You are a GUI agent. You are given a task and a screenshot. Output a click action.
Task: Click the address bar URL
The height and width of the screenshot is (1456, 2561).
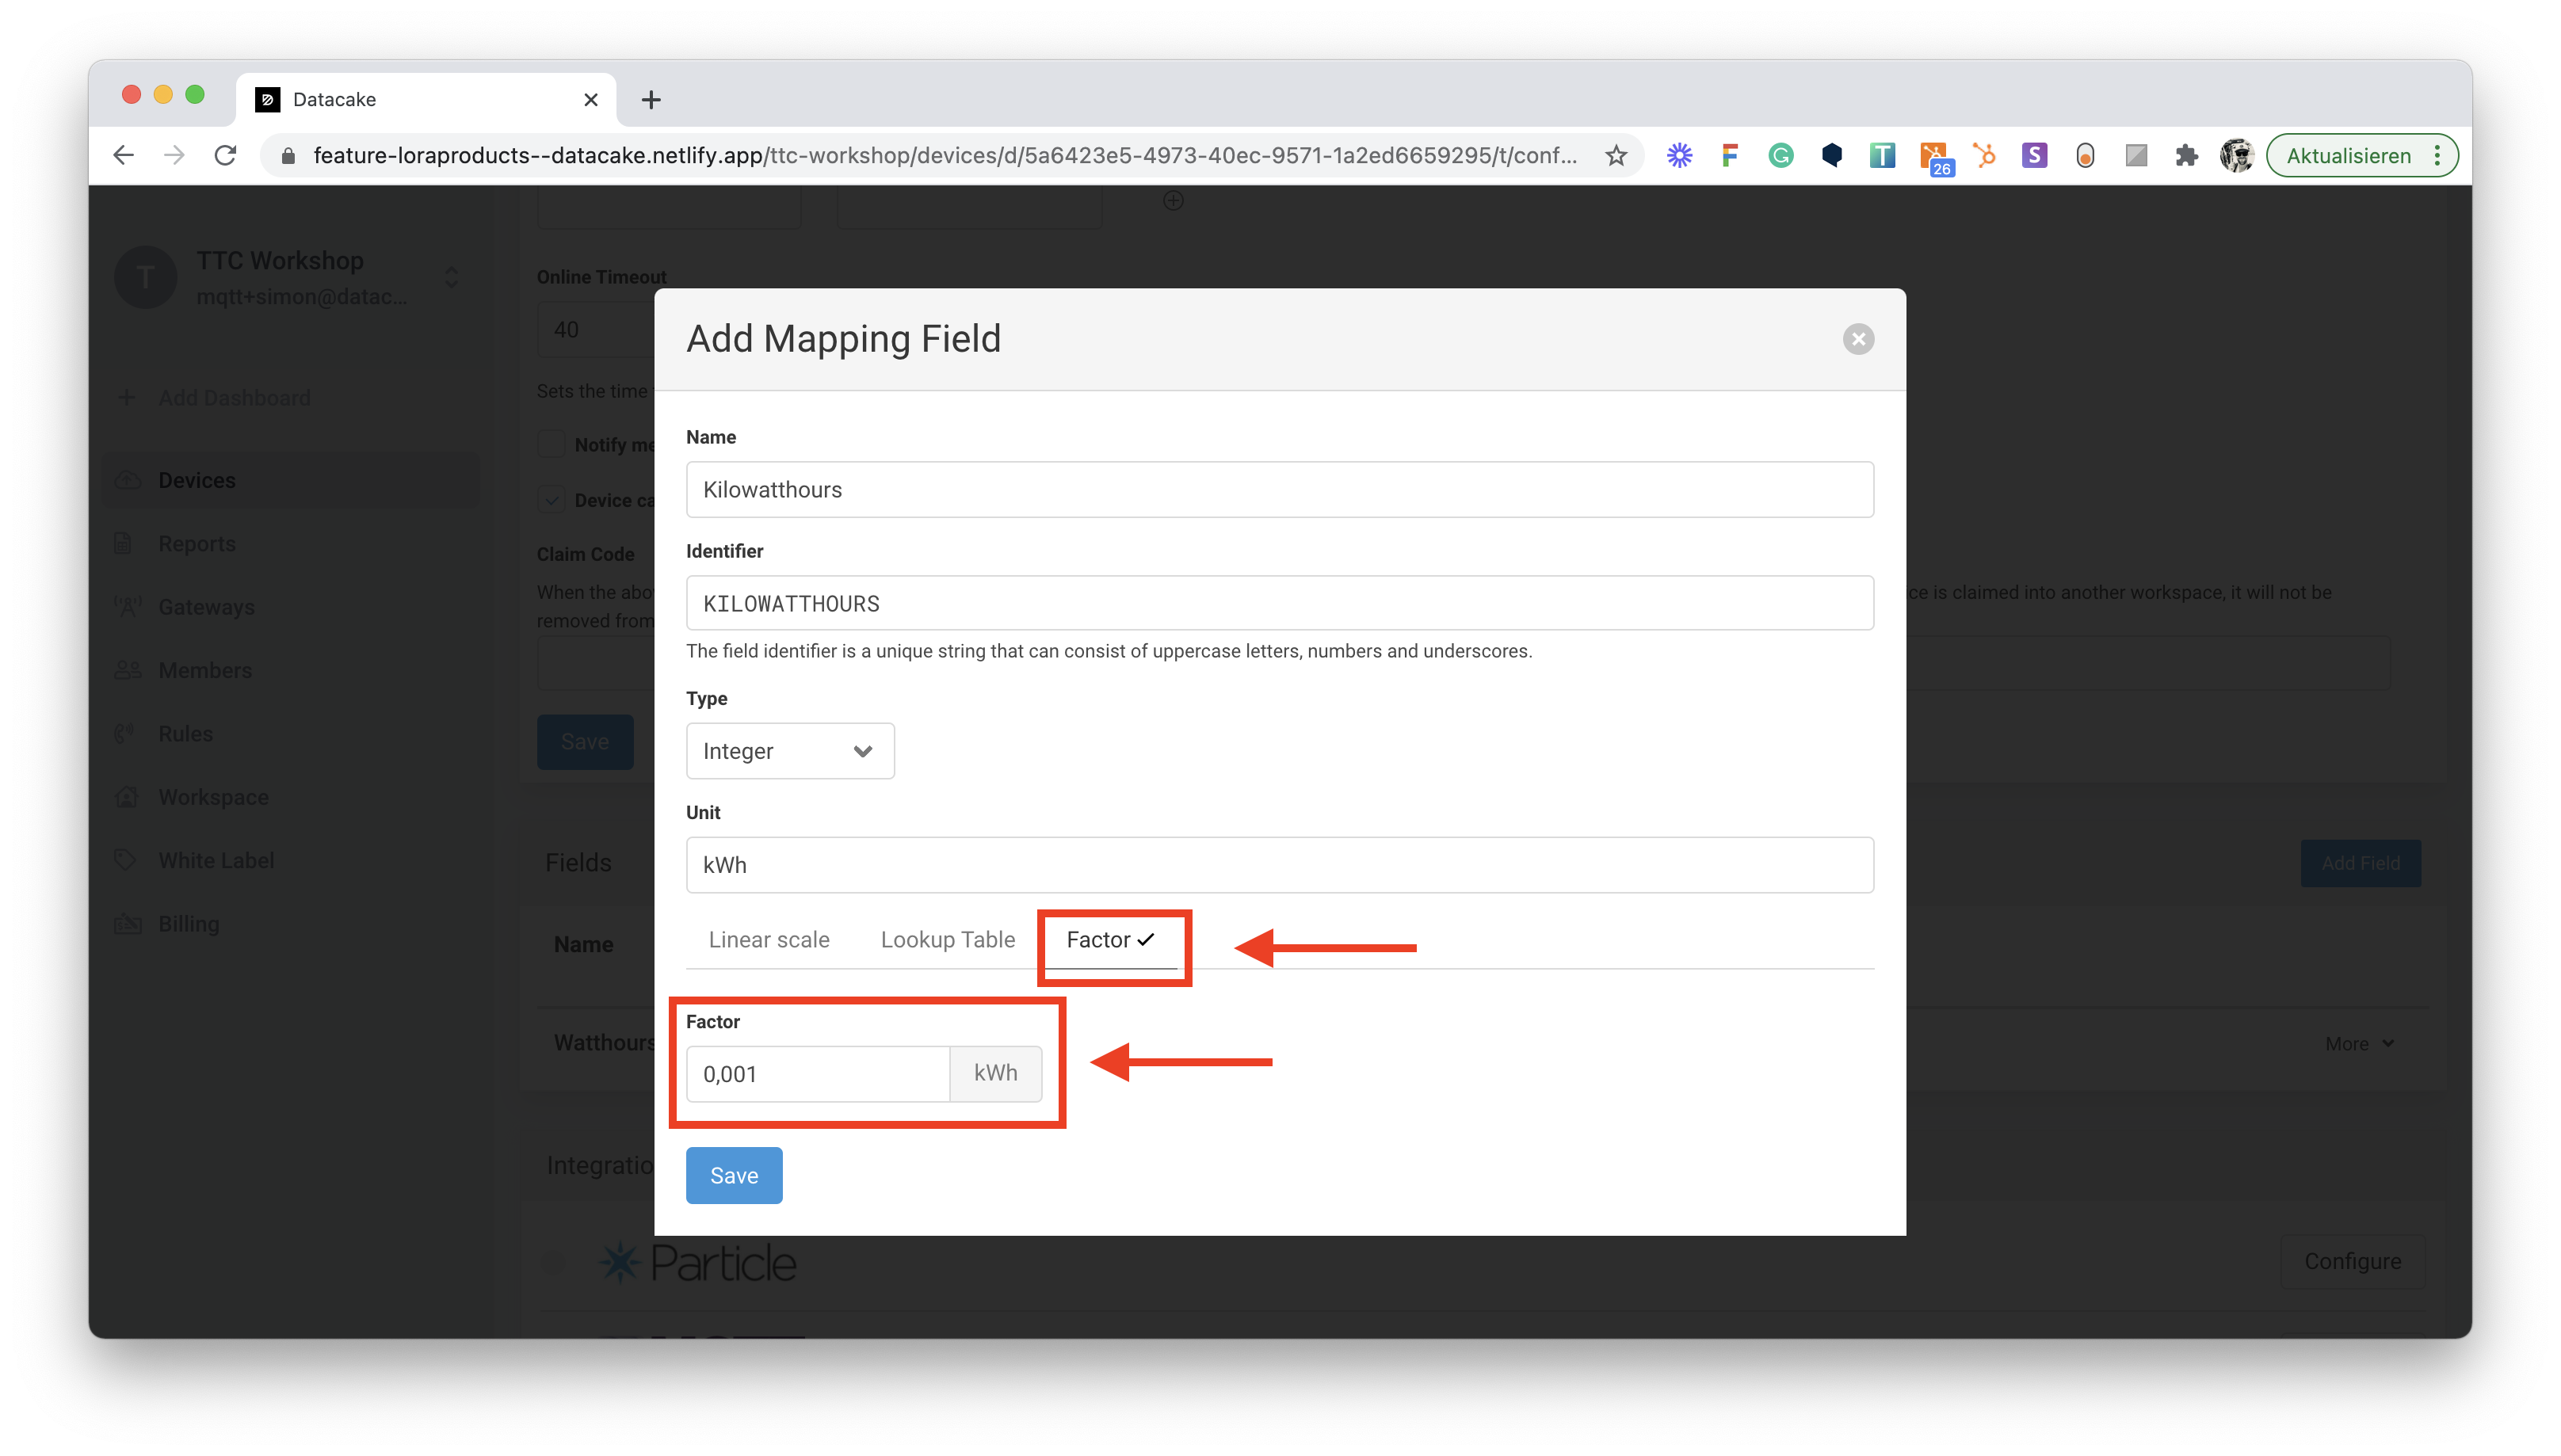[x=944, y=156]
